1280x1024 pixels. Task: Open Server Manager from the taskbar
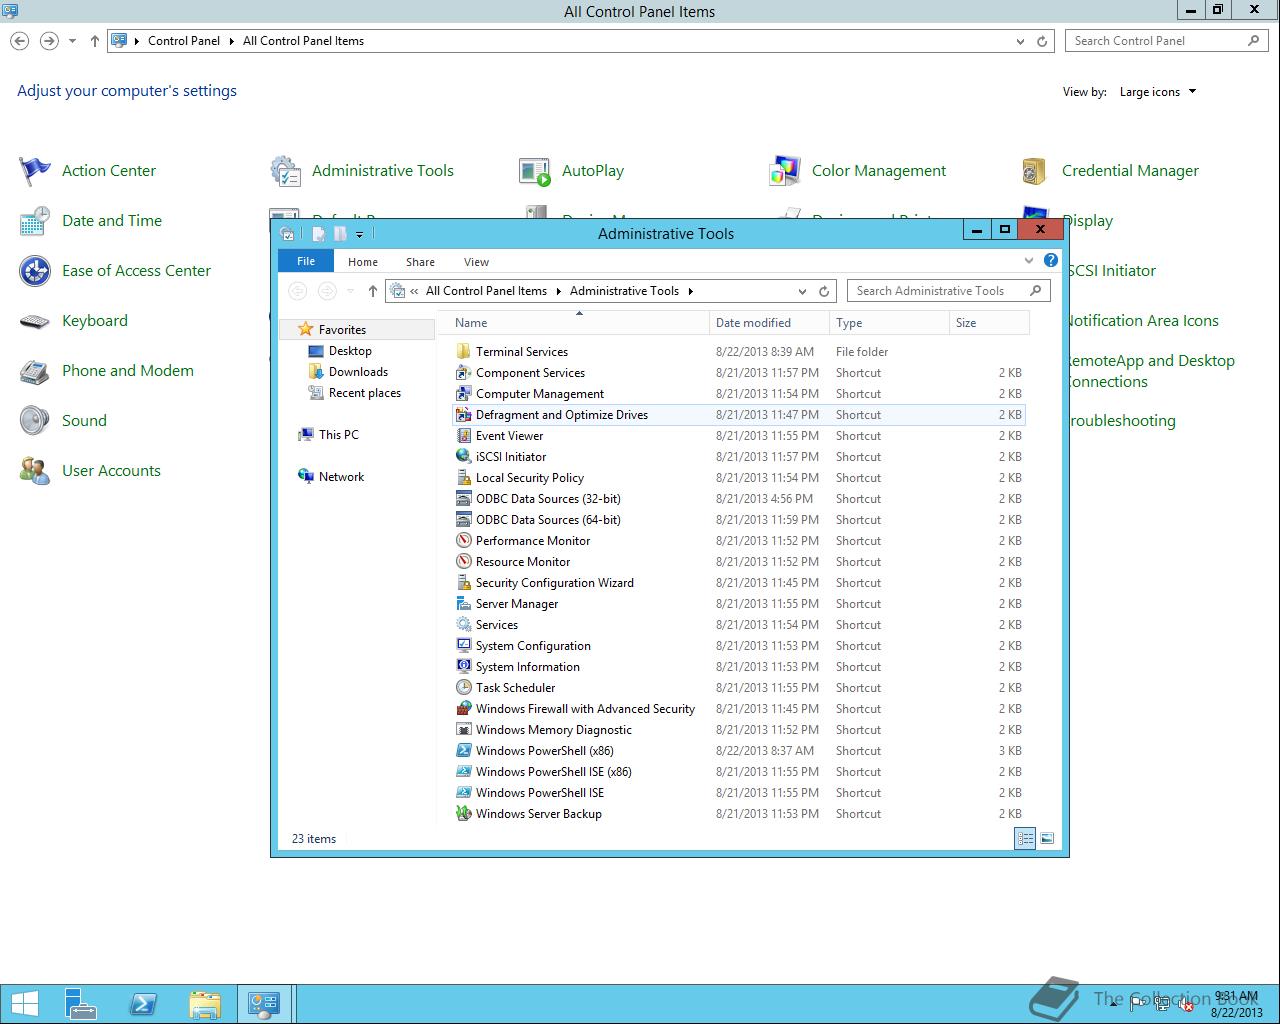81,1004
